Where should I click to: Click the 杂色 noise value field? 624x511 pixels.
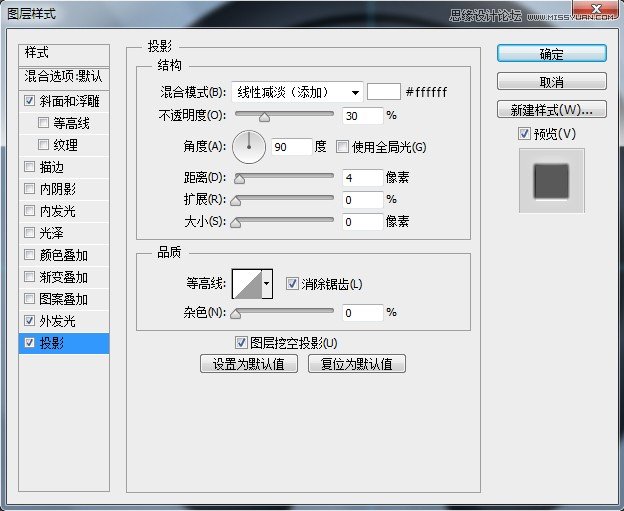363,313
